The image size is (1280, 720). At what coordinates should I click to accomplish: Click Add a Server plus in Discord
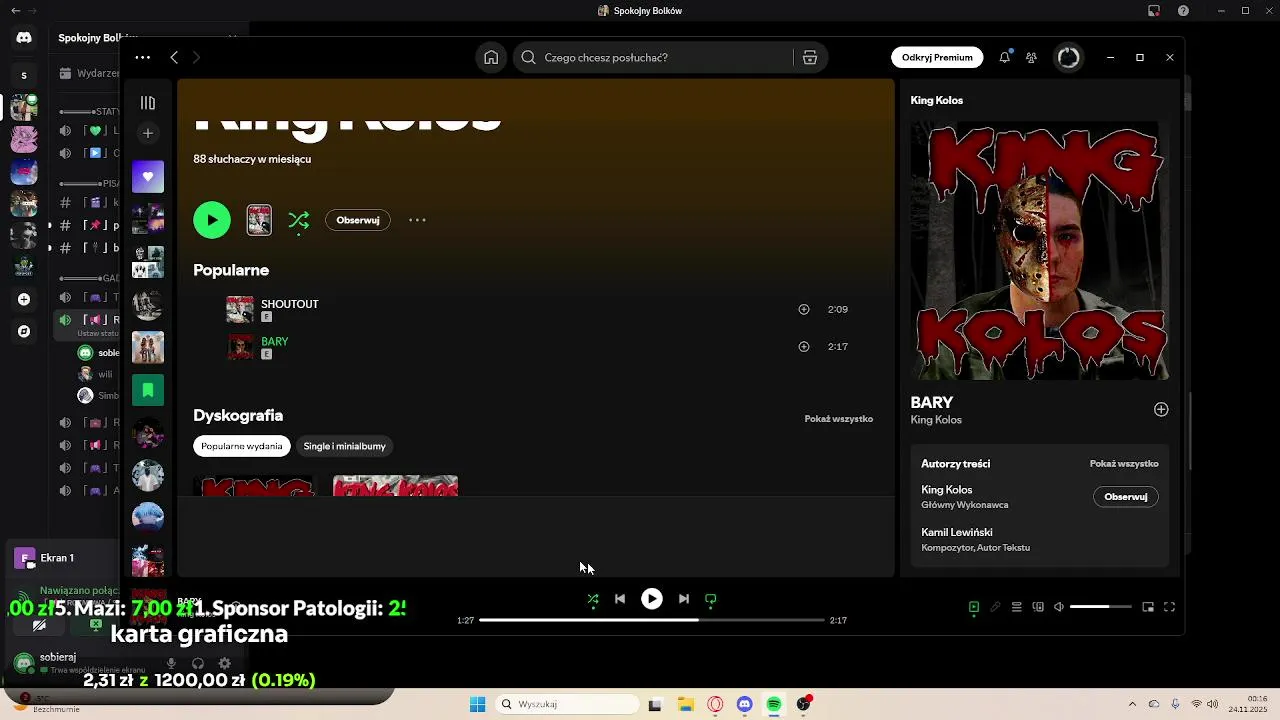point(24,299)
